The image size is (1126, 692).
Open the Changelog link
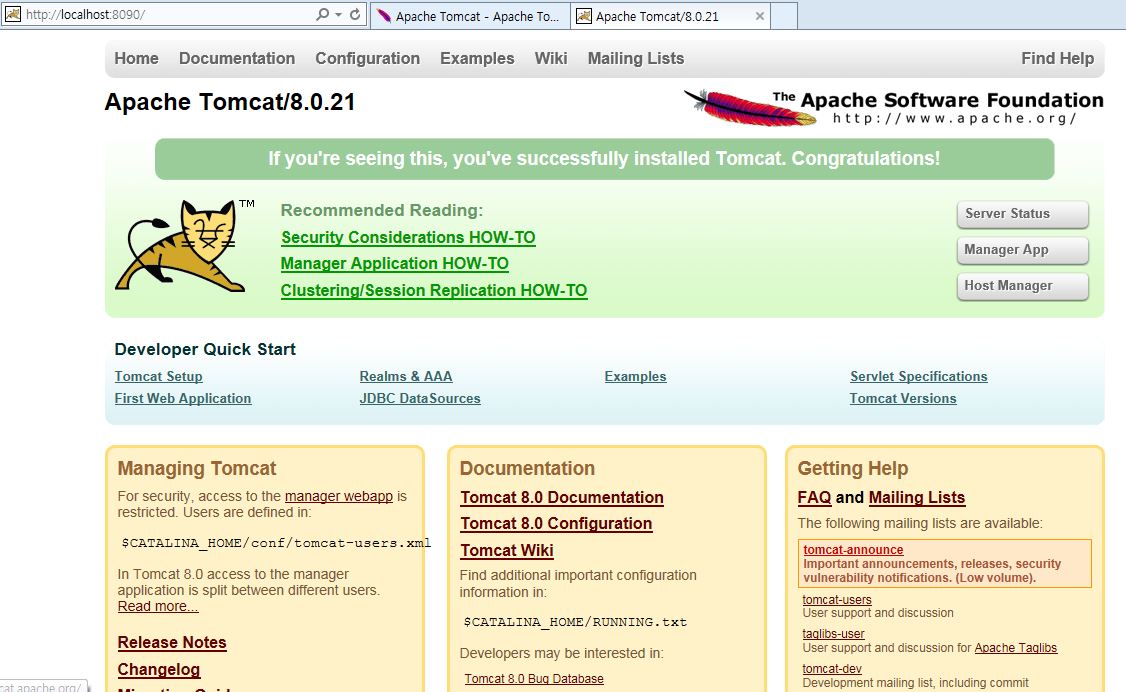tap(159, 670)
